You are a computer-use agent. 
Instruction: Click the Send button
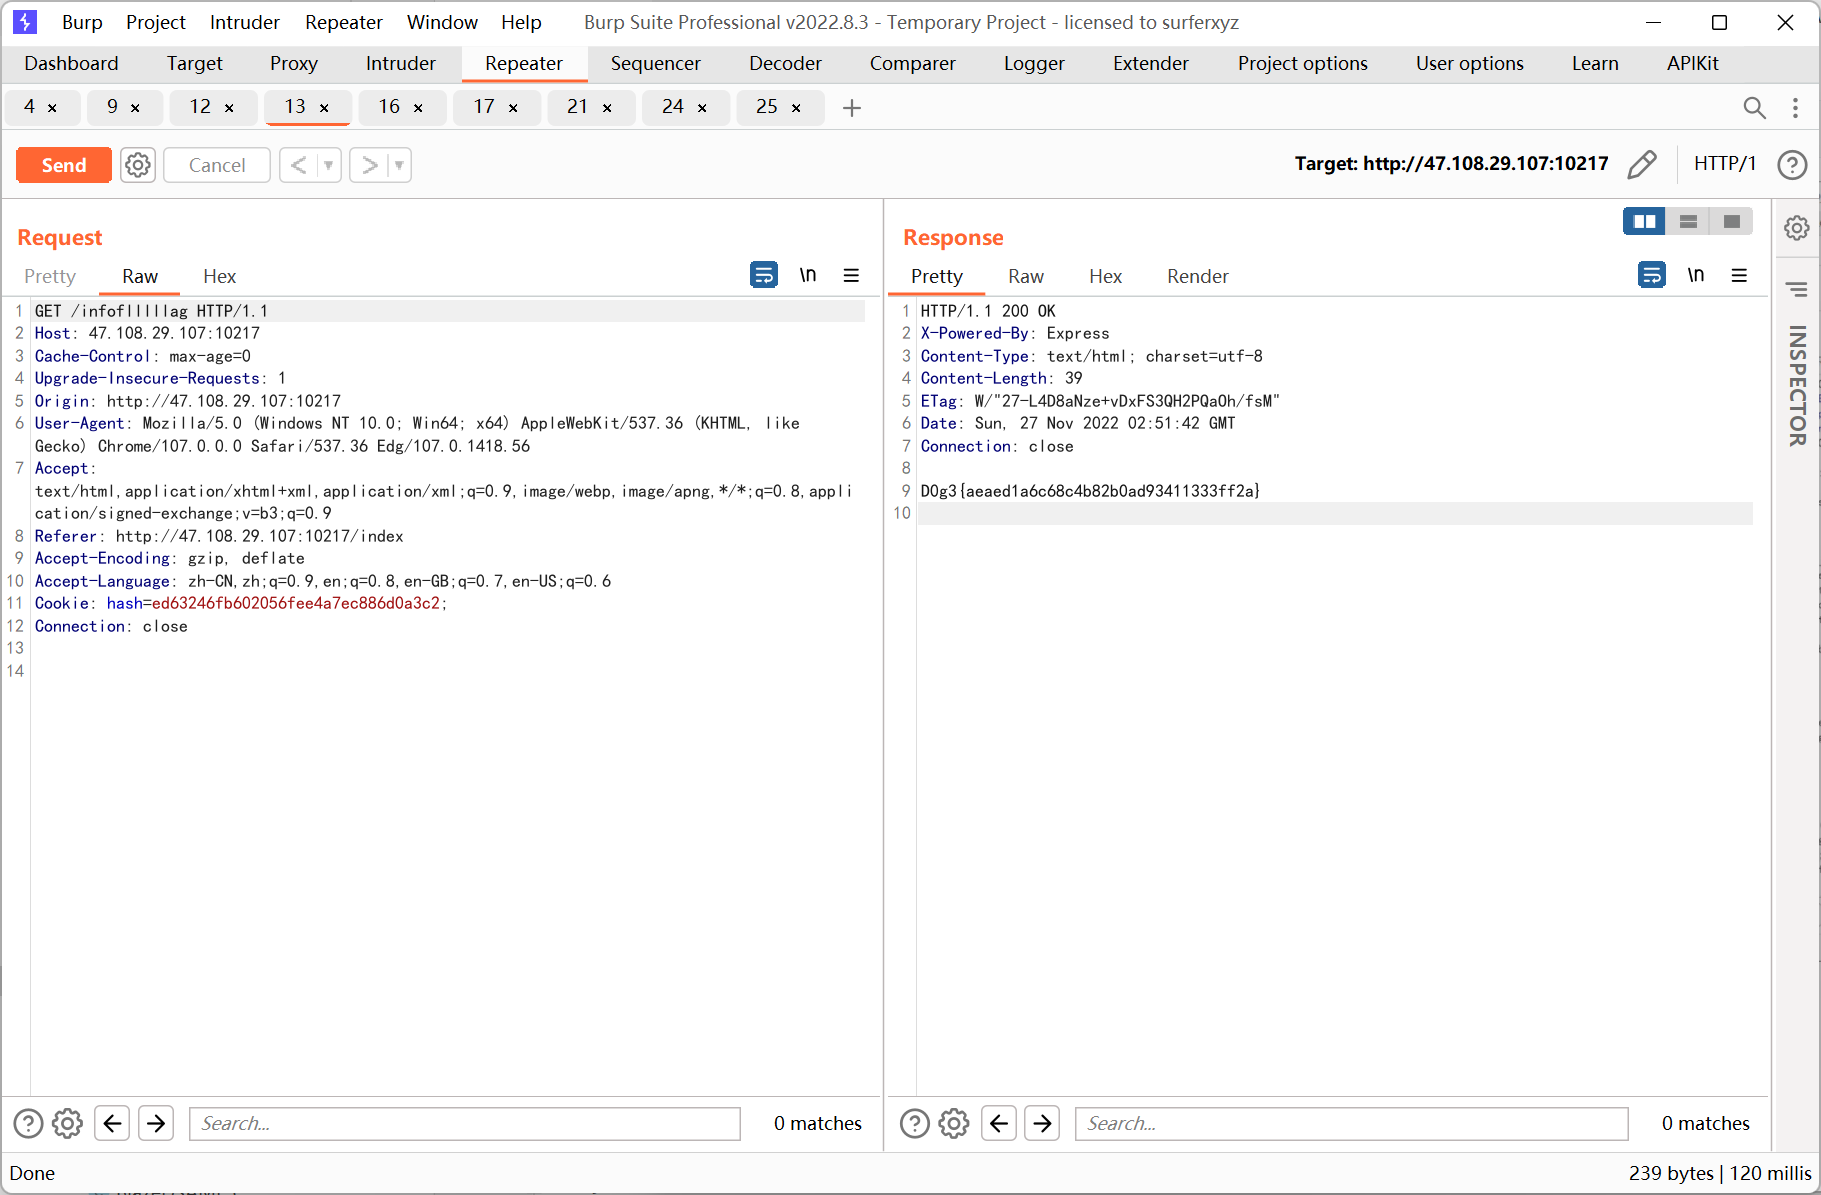[x=64, y=165]
